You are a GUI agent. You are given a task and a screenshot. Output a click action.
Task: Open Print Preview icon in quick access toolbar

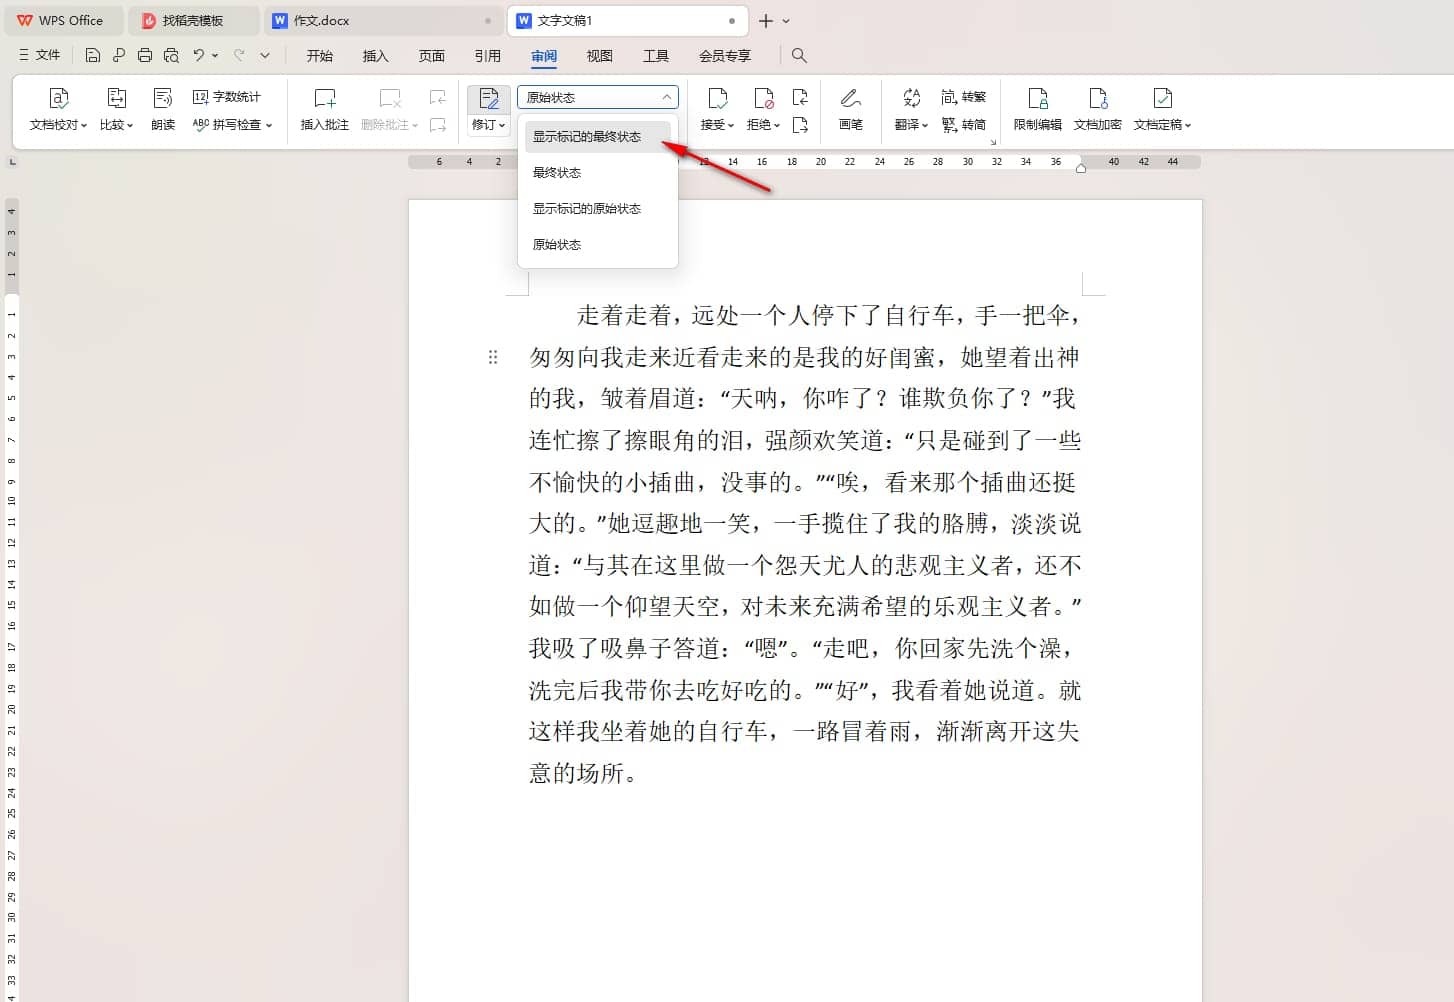click(x=171, y=56)
